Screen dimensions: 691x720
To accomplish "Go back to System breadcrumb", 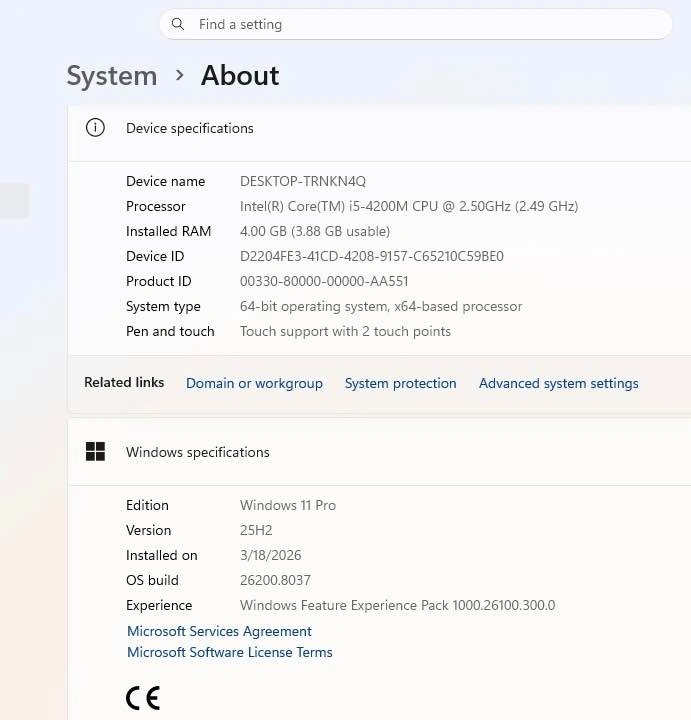I will [112, 76].
